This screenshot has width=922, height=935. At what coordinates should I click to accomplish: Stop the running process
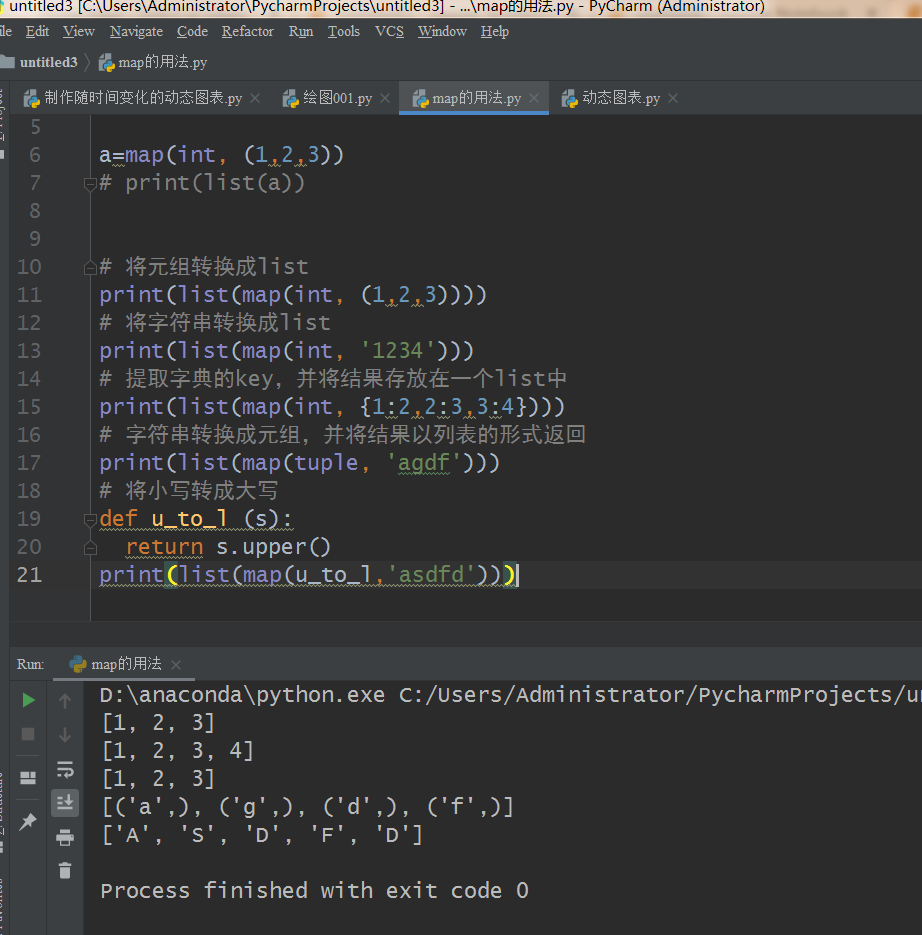coord(28,734)
